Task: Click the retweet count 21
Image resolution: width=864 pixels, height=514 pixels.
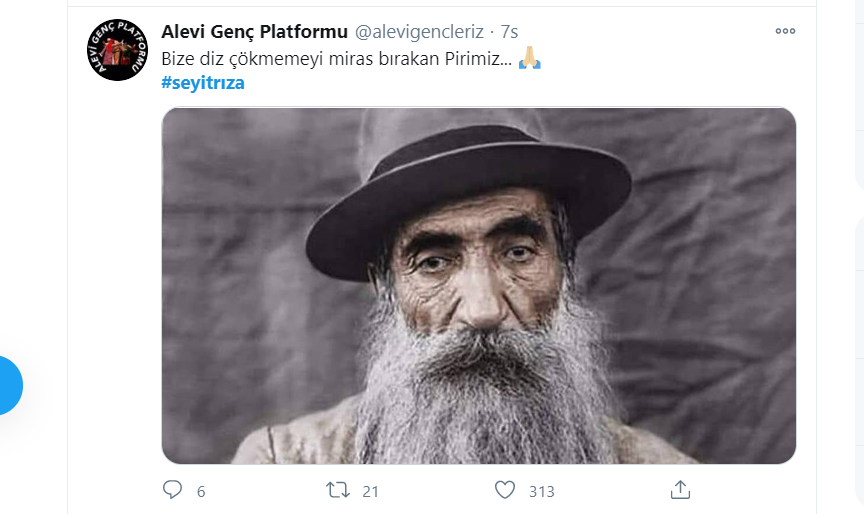Action: [x=371, y=491]
